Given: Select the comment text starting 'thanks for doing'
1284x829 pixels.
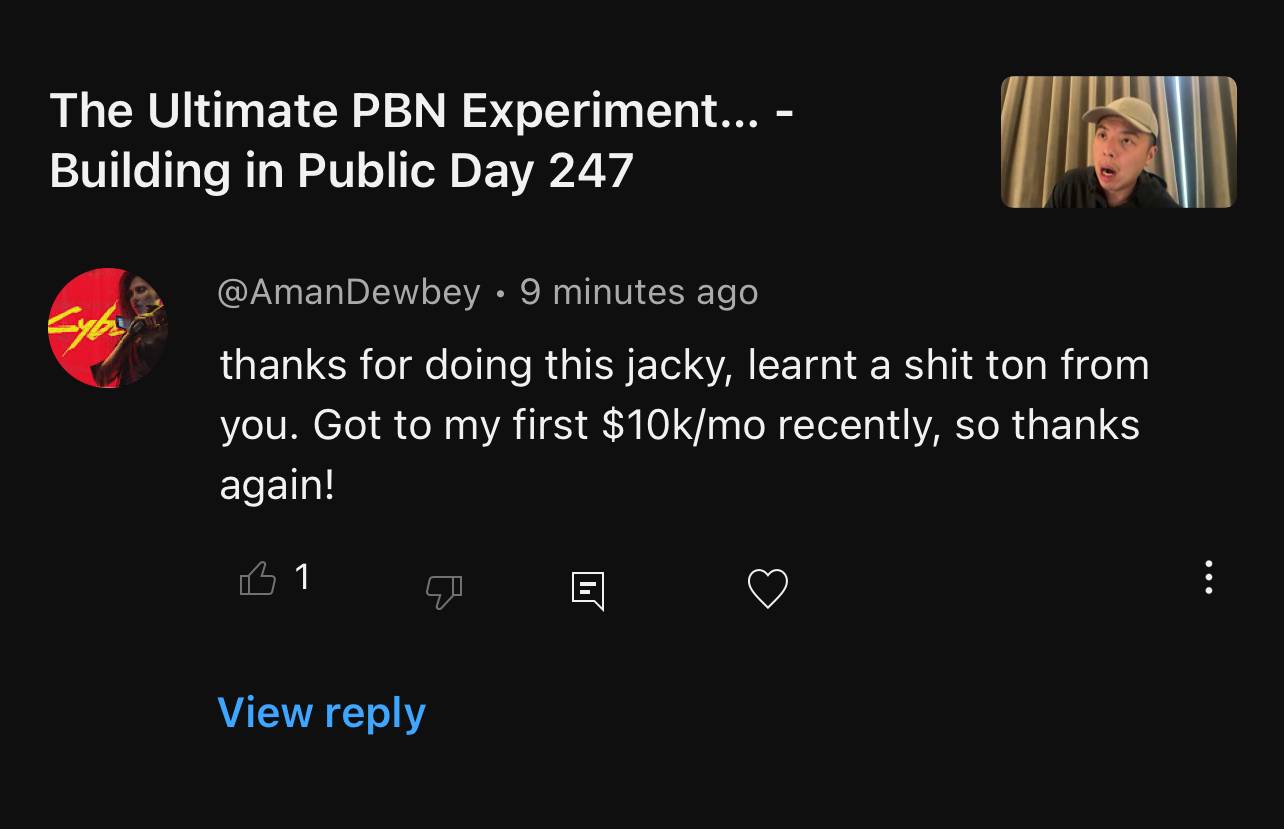Looking at the screenshot, I should coord(684,425).
